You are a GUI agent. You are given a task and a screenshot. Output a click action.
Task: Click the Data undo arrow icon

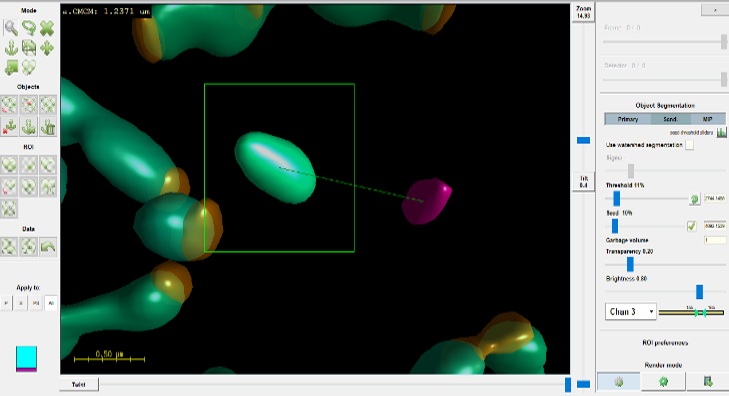click(48, 246)
